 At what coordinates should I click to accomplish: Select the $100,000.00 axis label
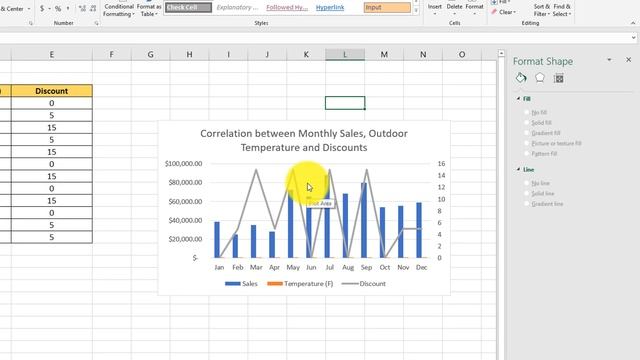183,164
